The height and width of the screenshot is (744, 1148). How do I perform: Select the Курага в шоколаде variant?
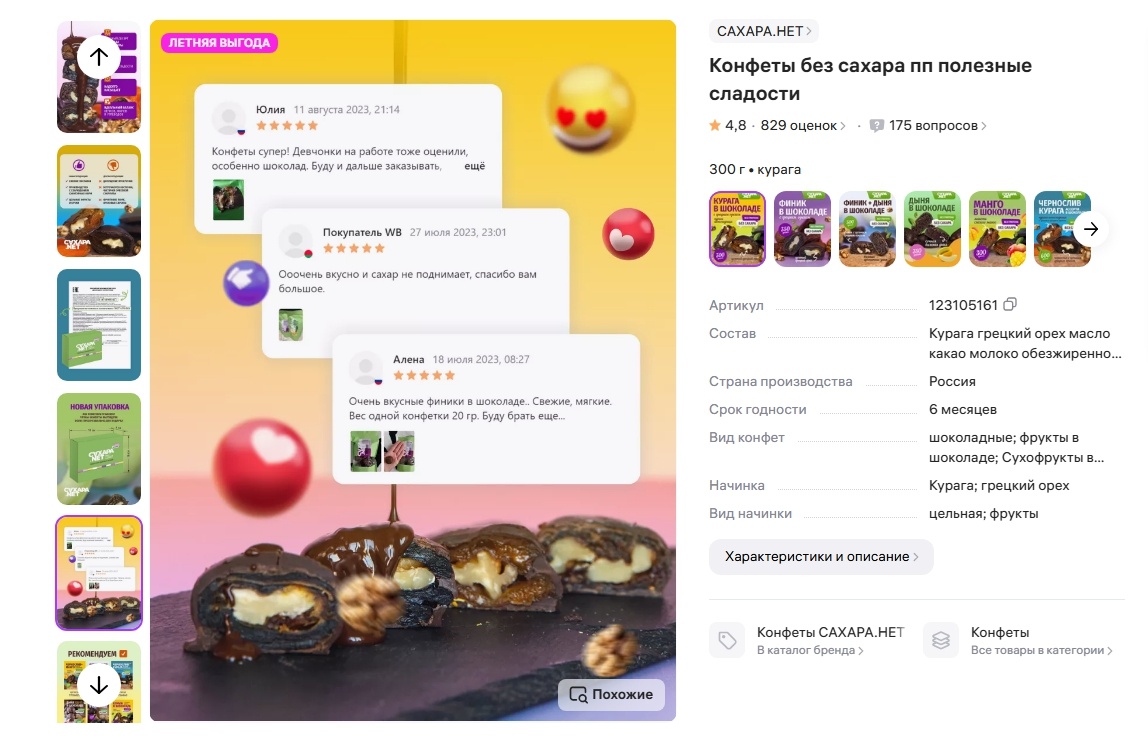737,228
